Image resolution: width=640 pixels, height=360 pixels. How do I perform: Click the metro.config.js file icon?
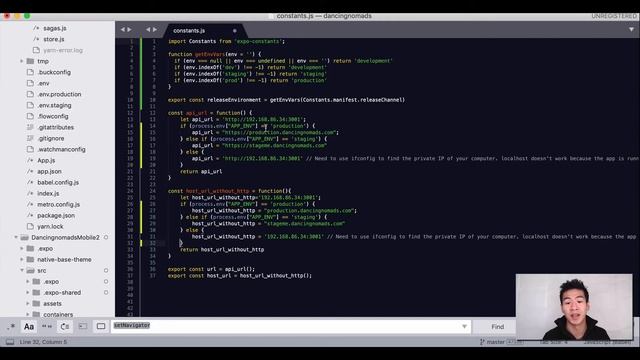(30, 204)
